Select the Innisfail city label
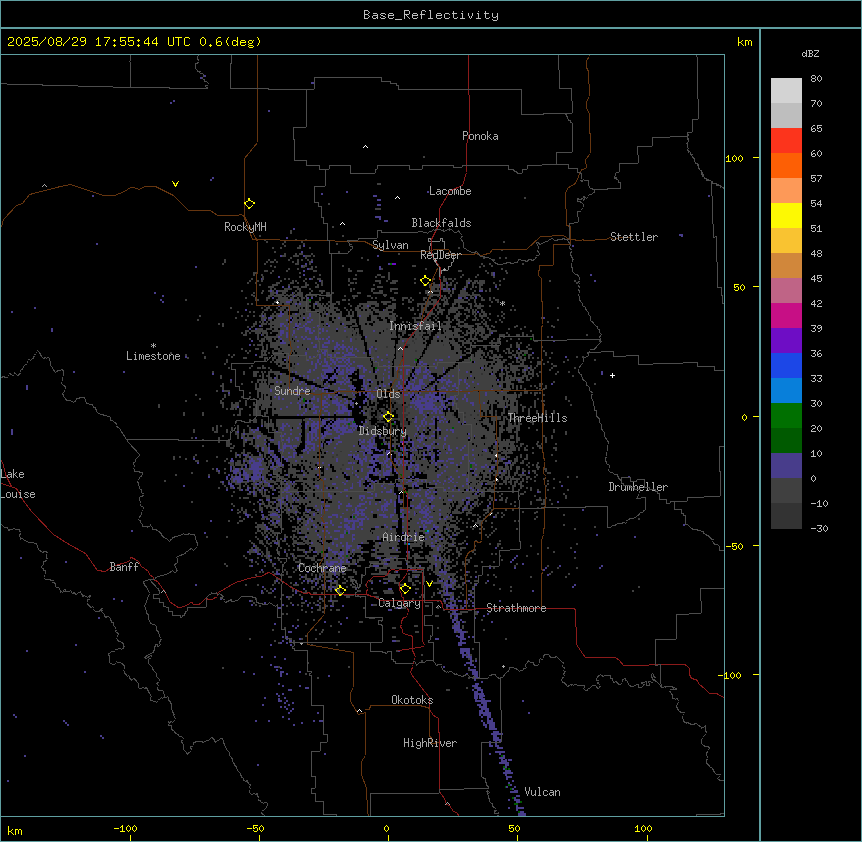Screen dimensions: 862x842 coord(415,326)
